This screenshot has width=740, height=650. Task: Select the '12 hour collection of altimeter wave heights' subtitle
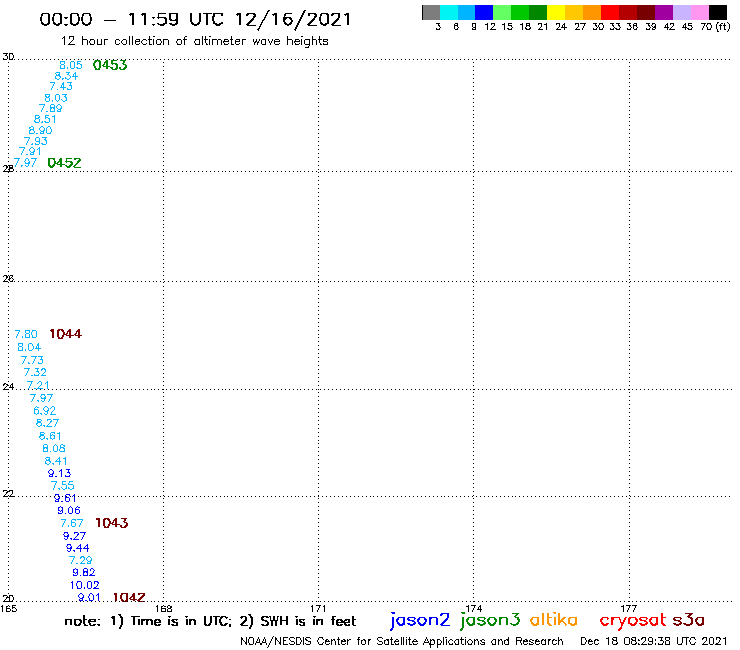(194, 41)
